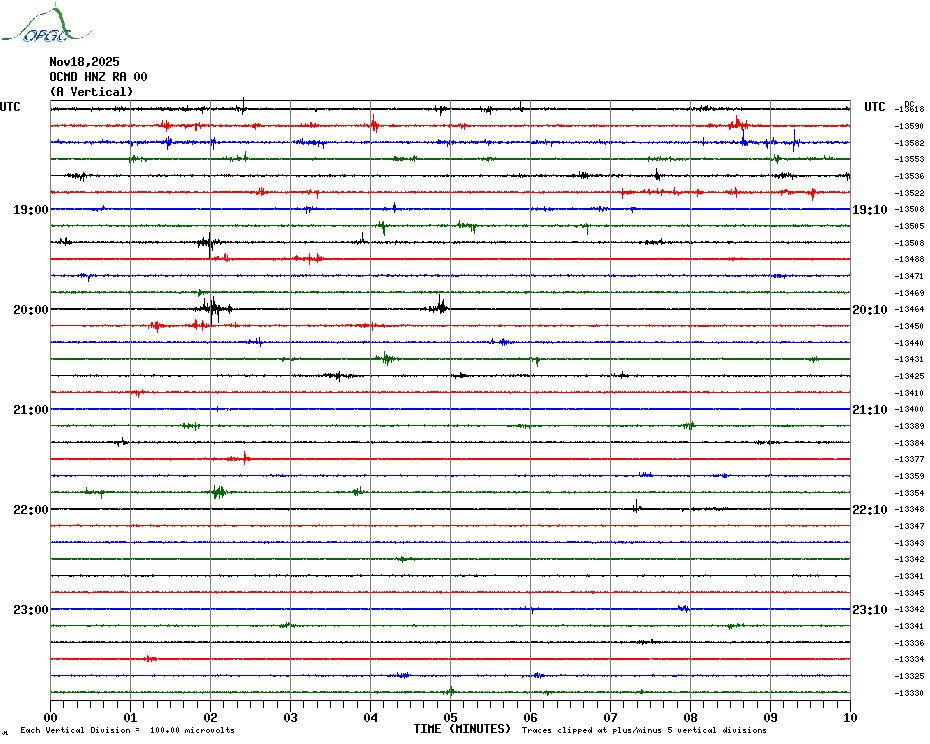Click the DC offset value -13330
930x744 pixels.
click(909, 693)
